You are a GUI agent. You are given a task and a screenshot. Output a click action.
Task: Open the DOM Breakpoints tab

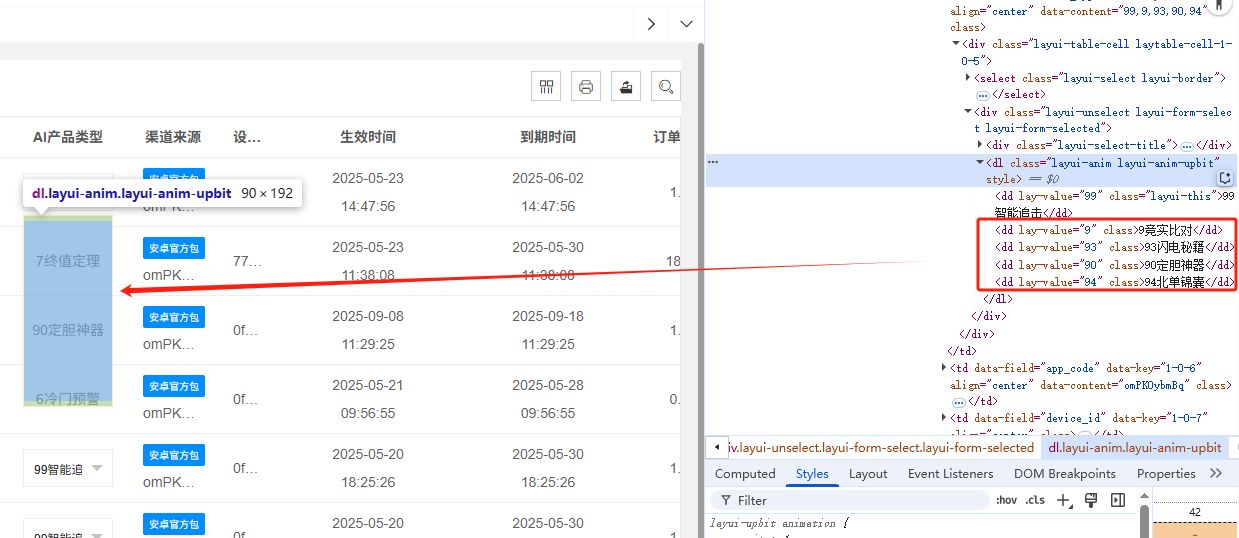click(1065, 474)
